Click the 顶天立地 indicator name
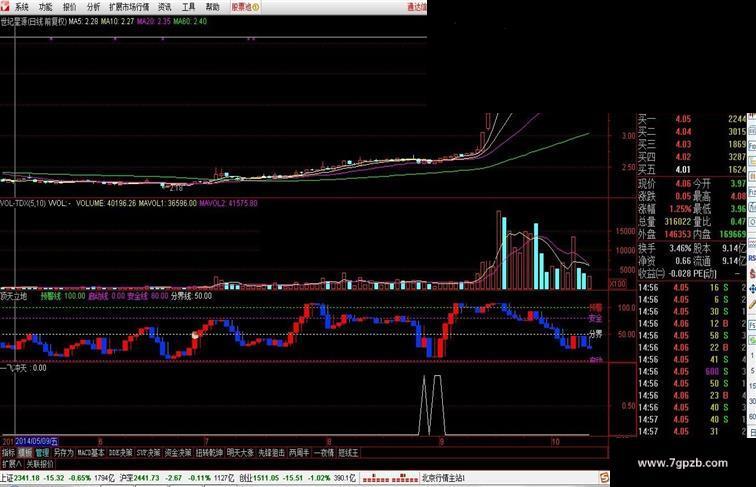This screenshot has width=756, height=487. tap(14, 296)
